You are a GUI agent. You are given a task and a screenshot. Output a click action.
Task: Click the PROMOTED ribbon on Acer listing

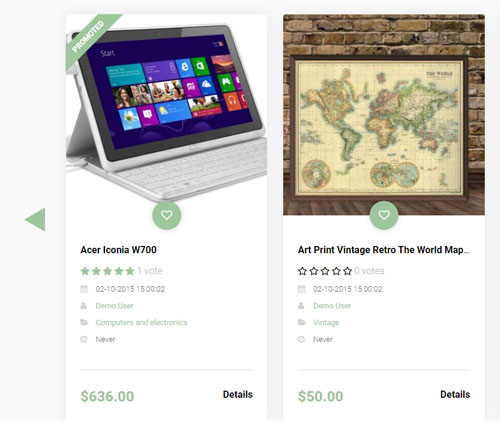click(89, 36)
